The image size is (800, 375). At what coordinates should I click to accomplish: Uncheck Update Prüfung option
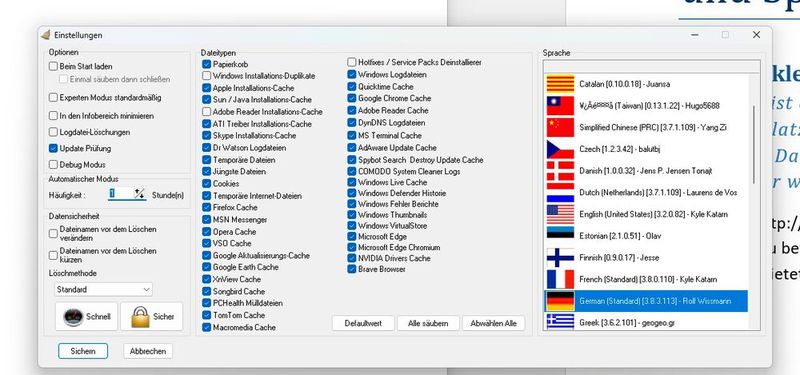click(x=53, y=148)
